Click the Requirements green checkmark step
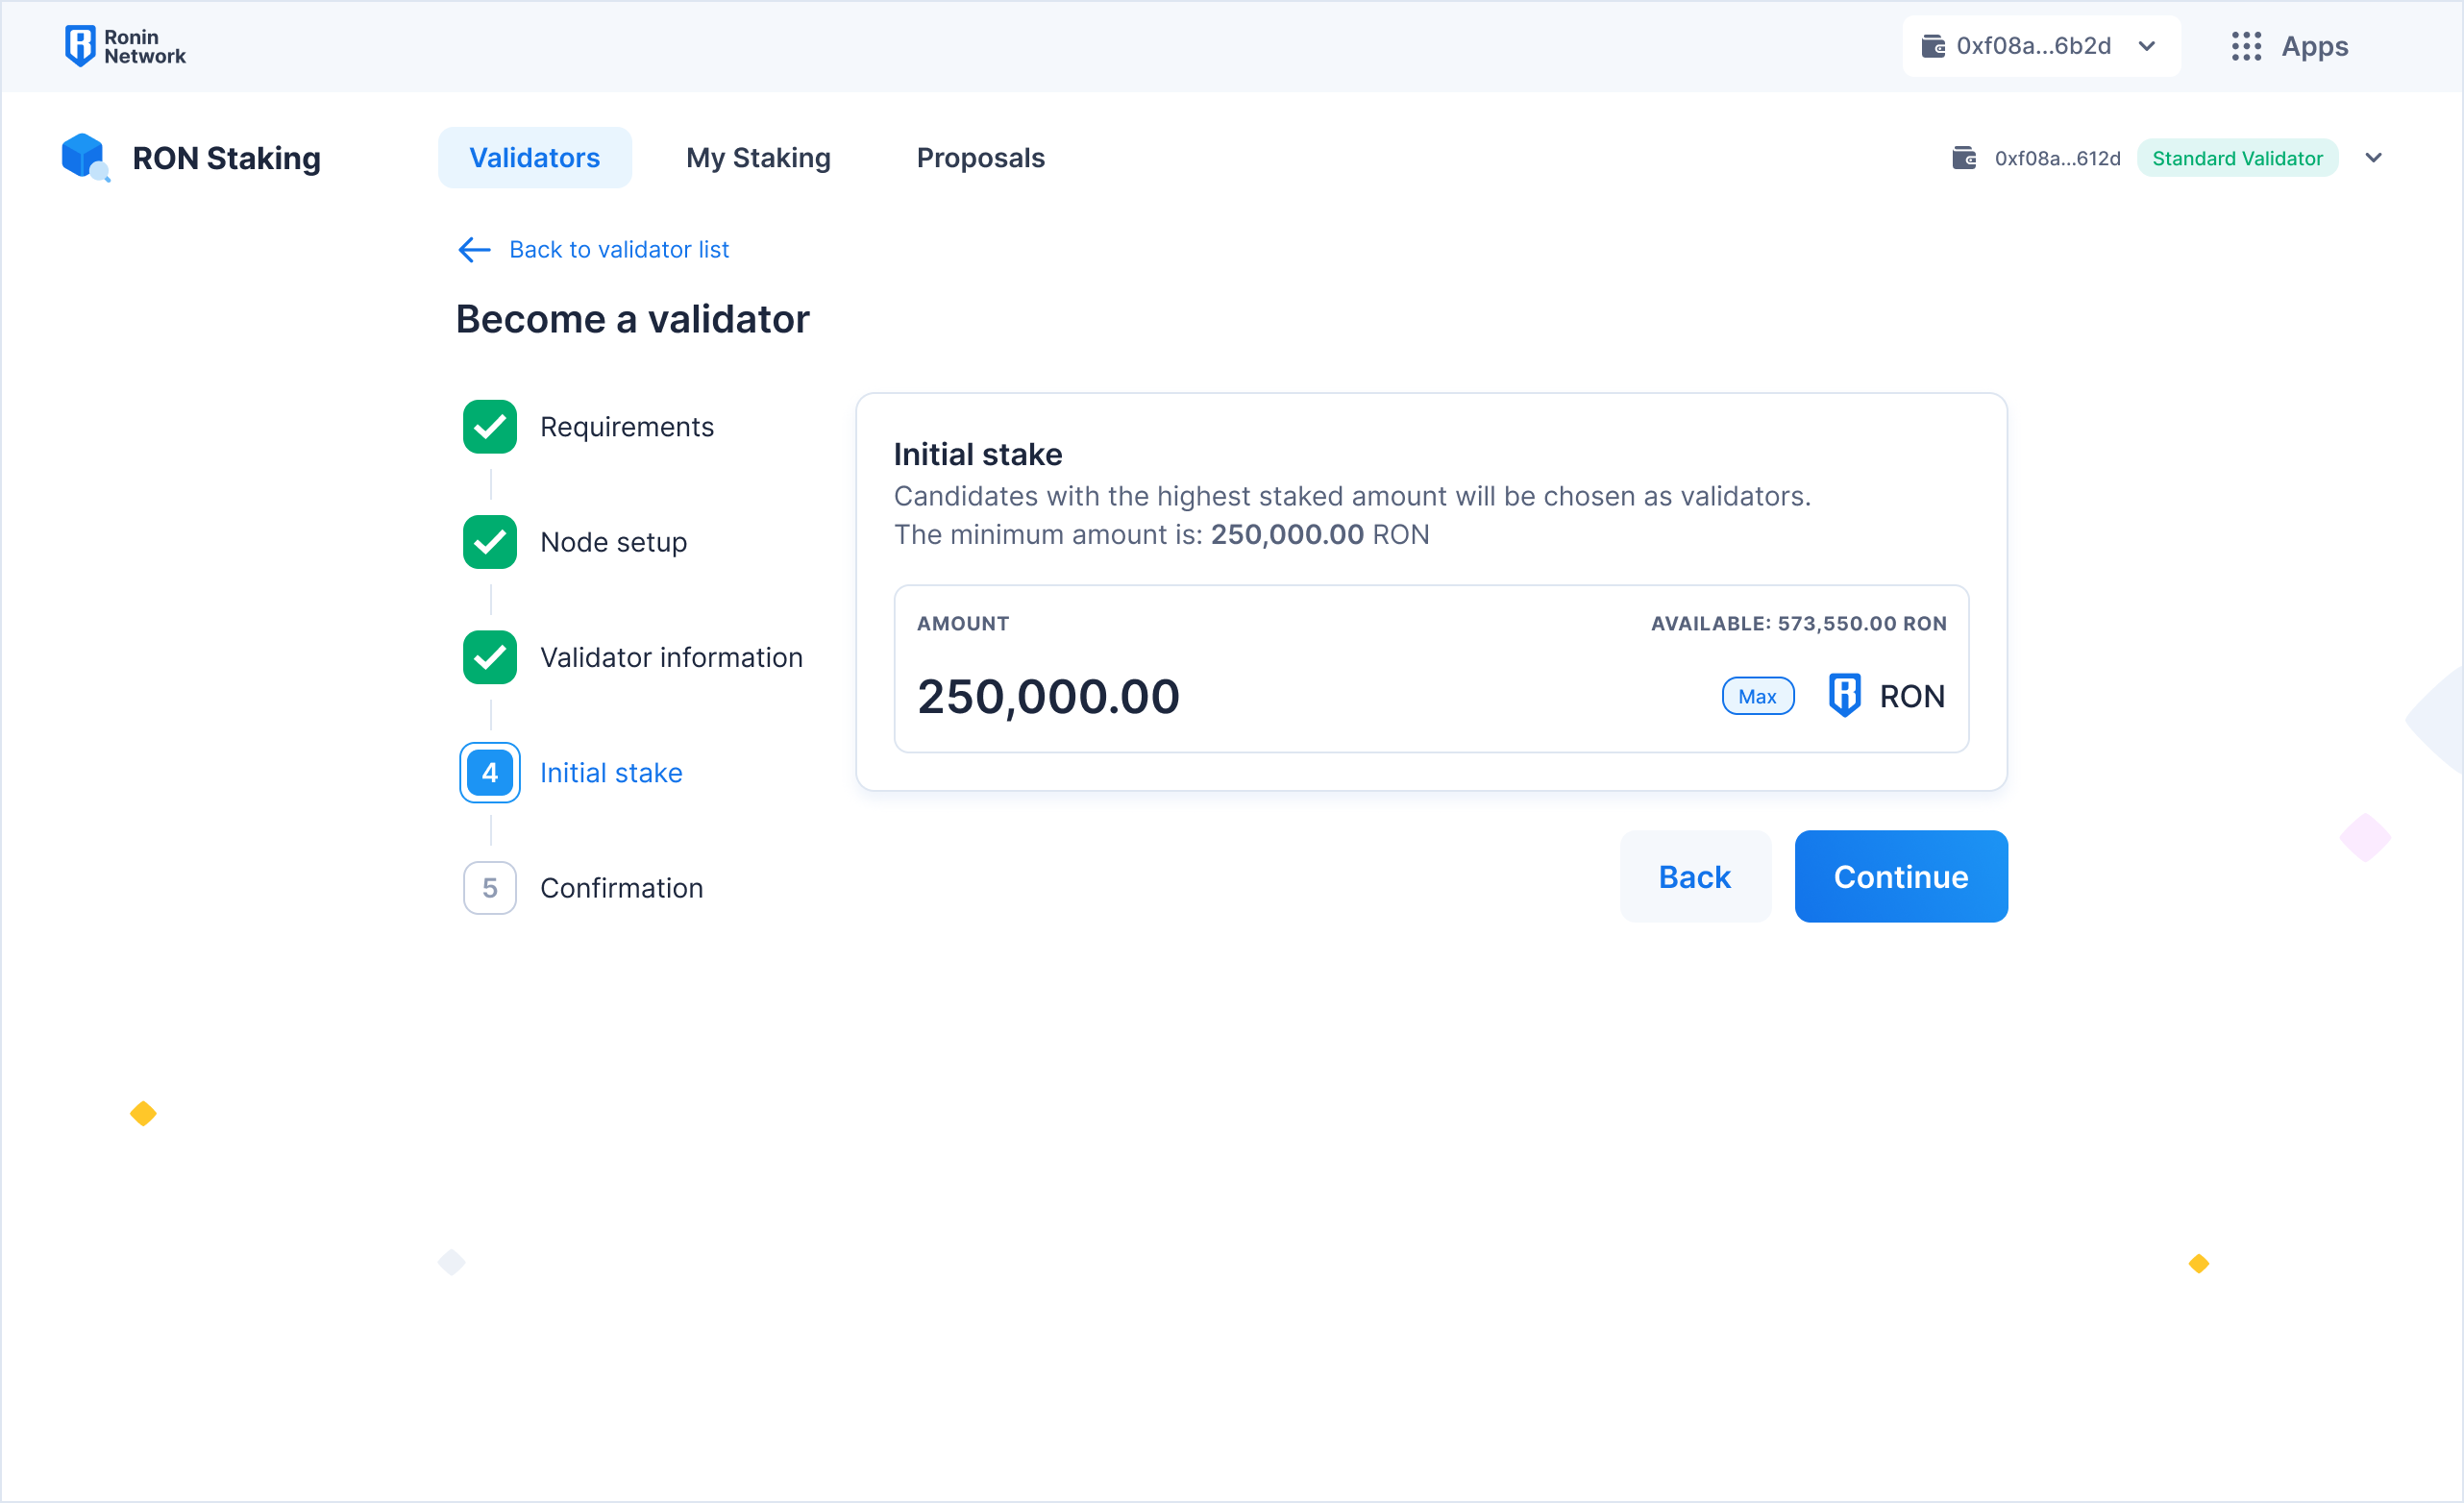 coord(490,427)
